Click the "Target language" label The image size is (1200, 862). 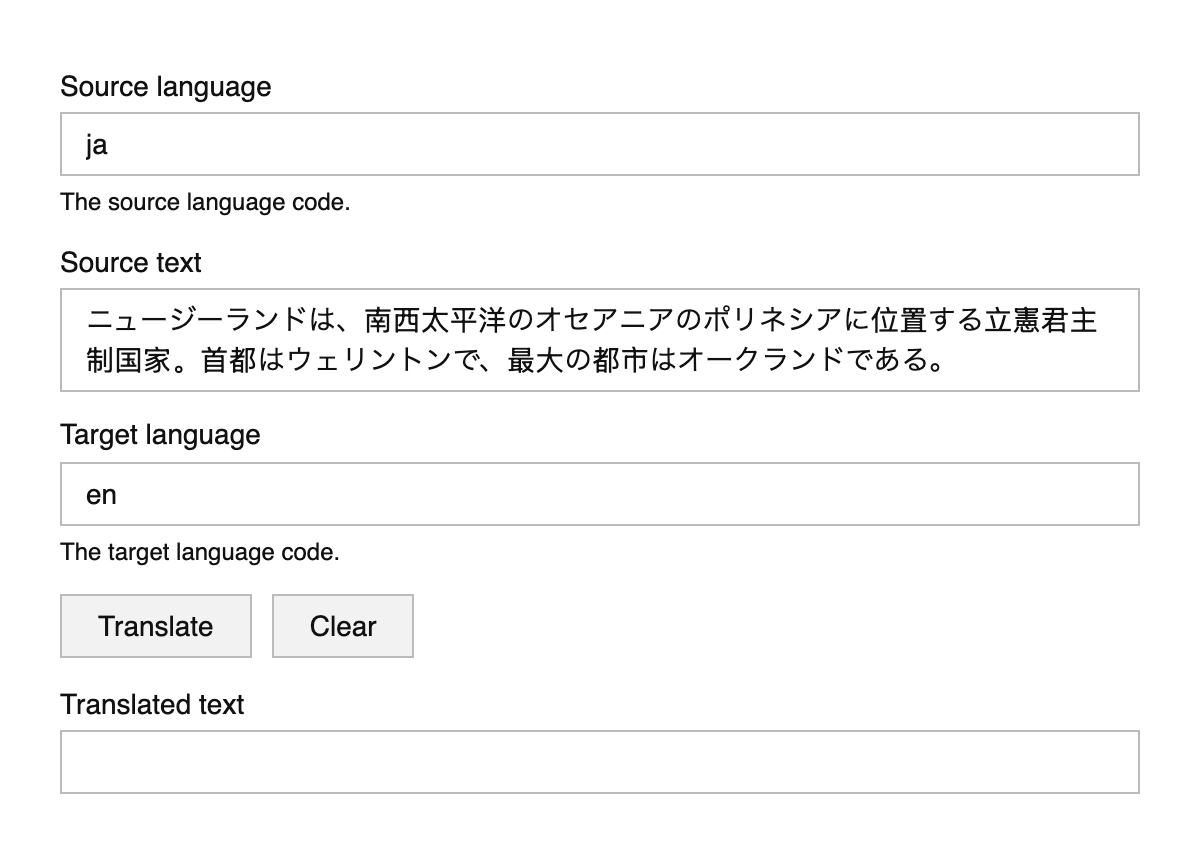(x=160, y=435)
